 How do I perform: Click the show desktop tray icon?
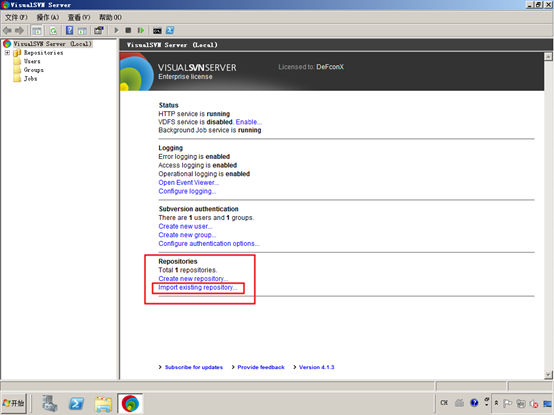[x=548, y=403]
